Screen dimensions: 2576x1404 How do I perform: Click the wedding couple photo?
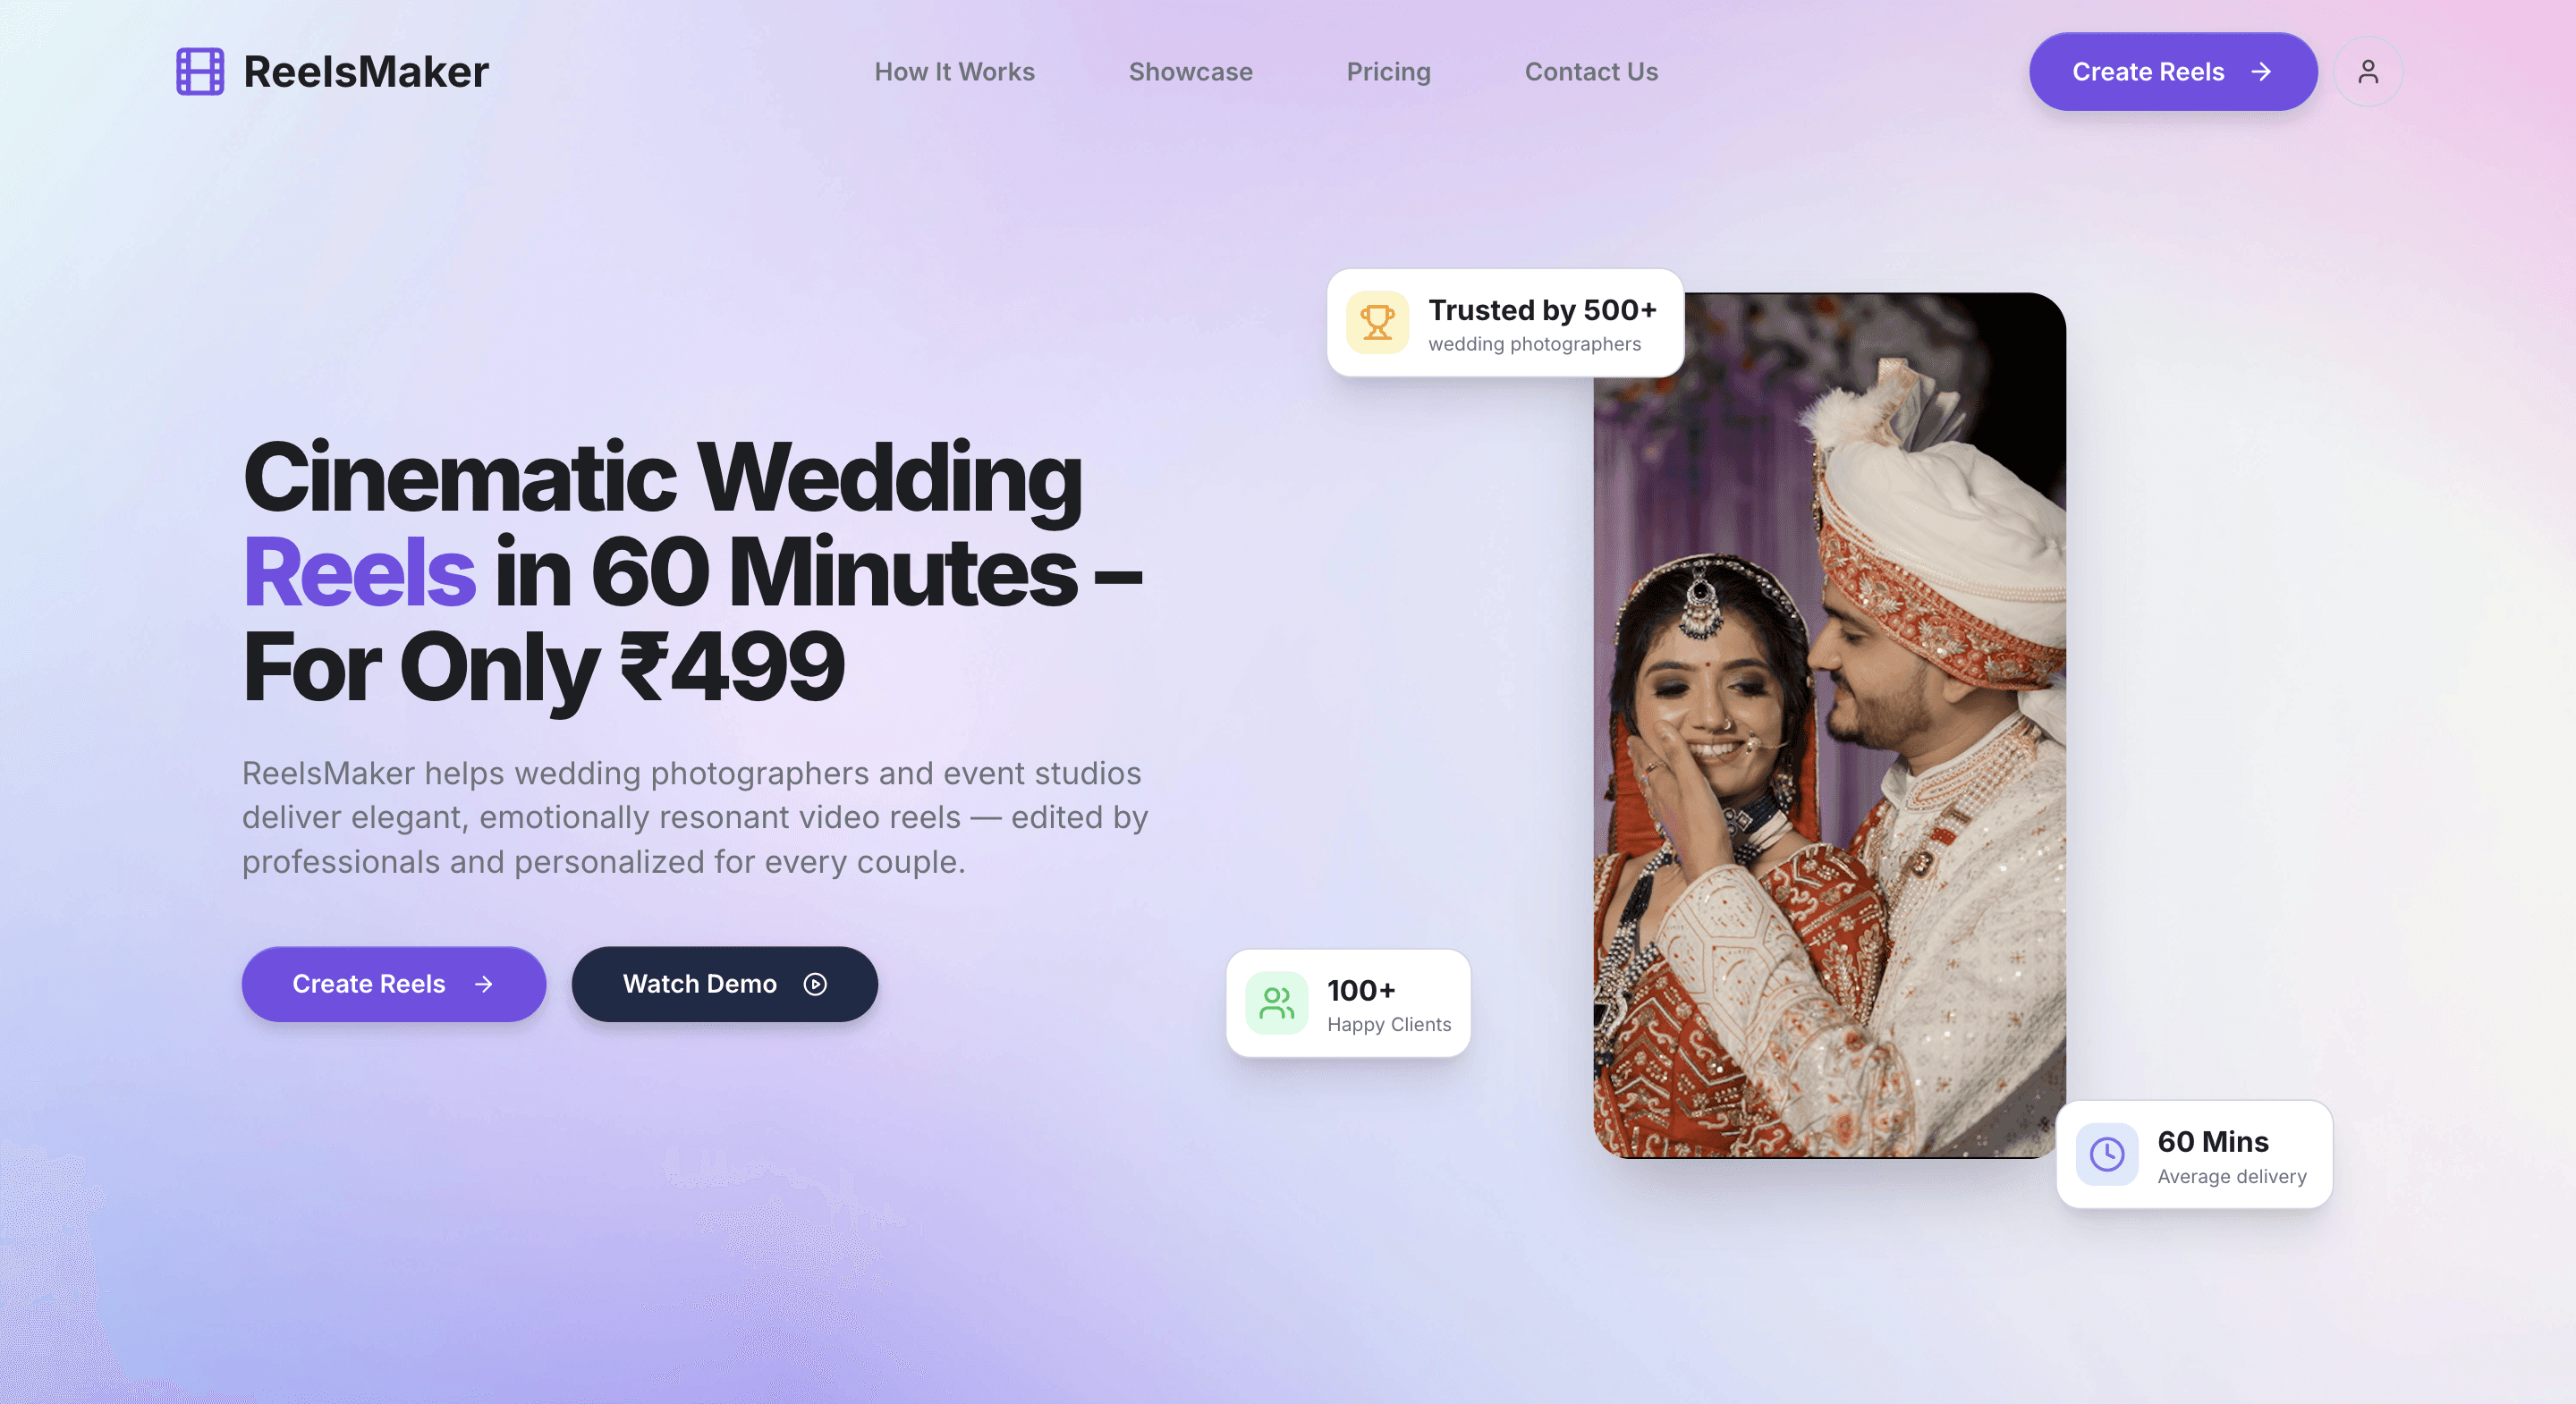pyautogui.click(x=1829, y=725)
